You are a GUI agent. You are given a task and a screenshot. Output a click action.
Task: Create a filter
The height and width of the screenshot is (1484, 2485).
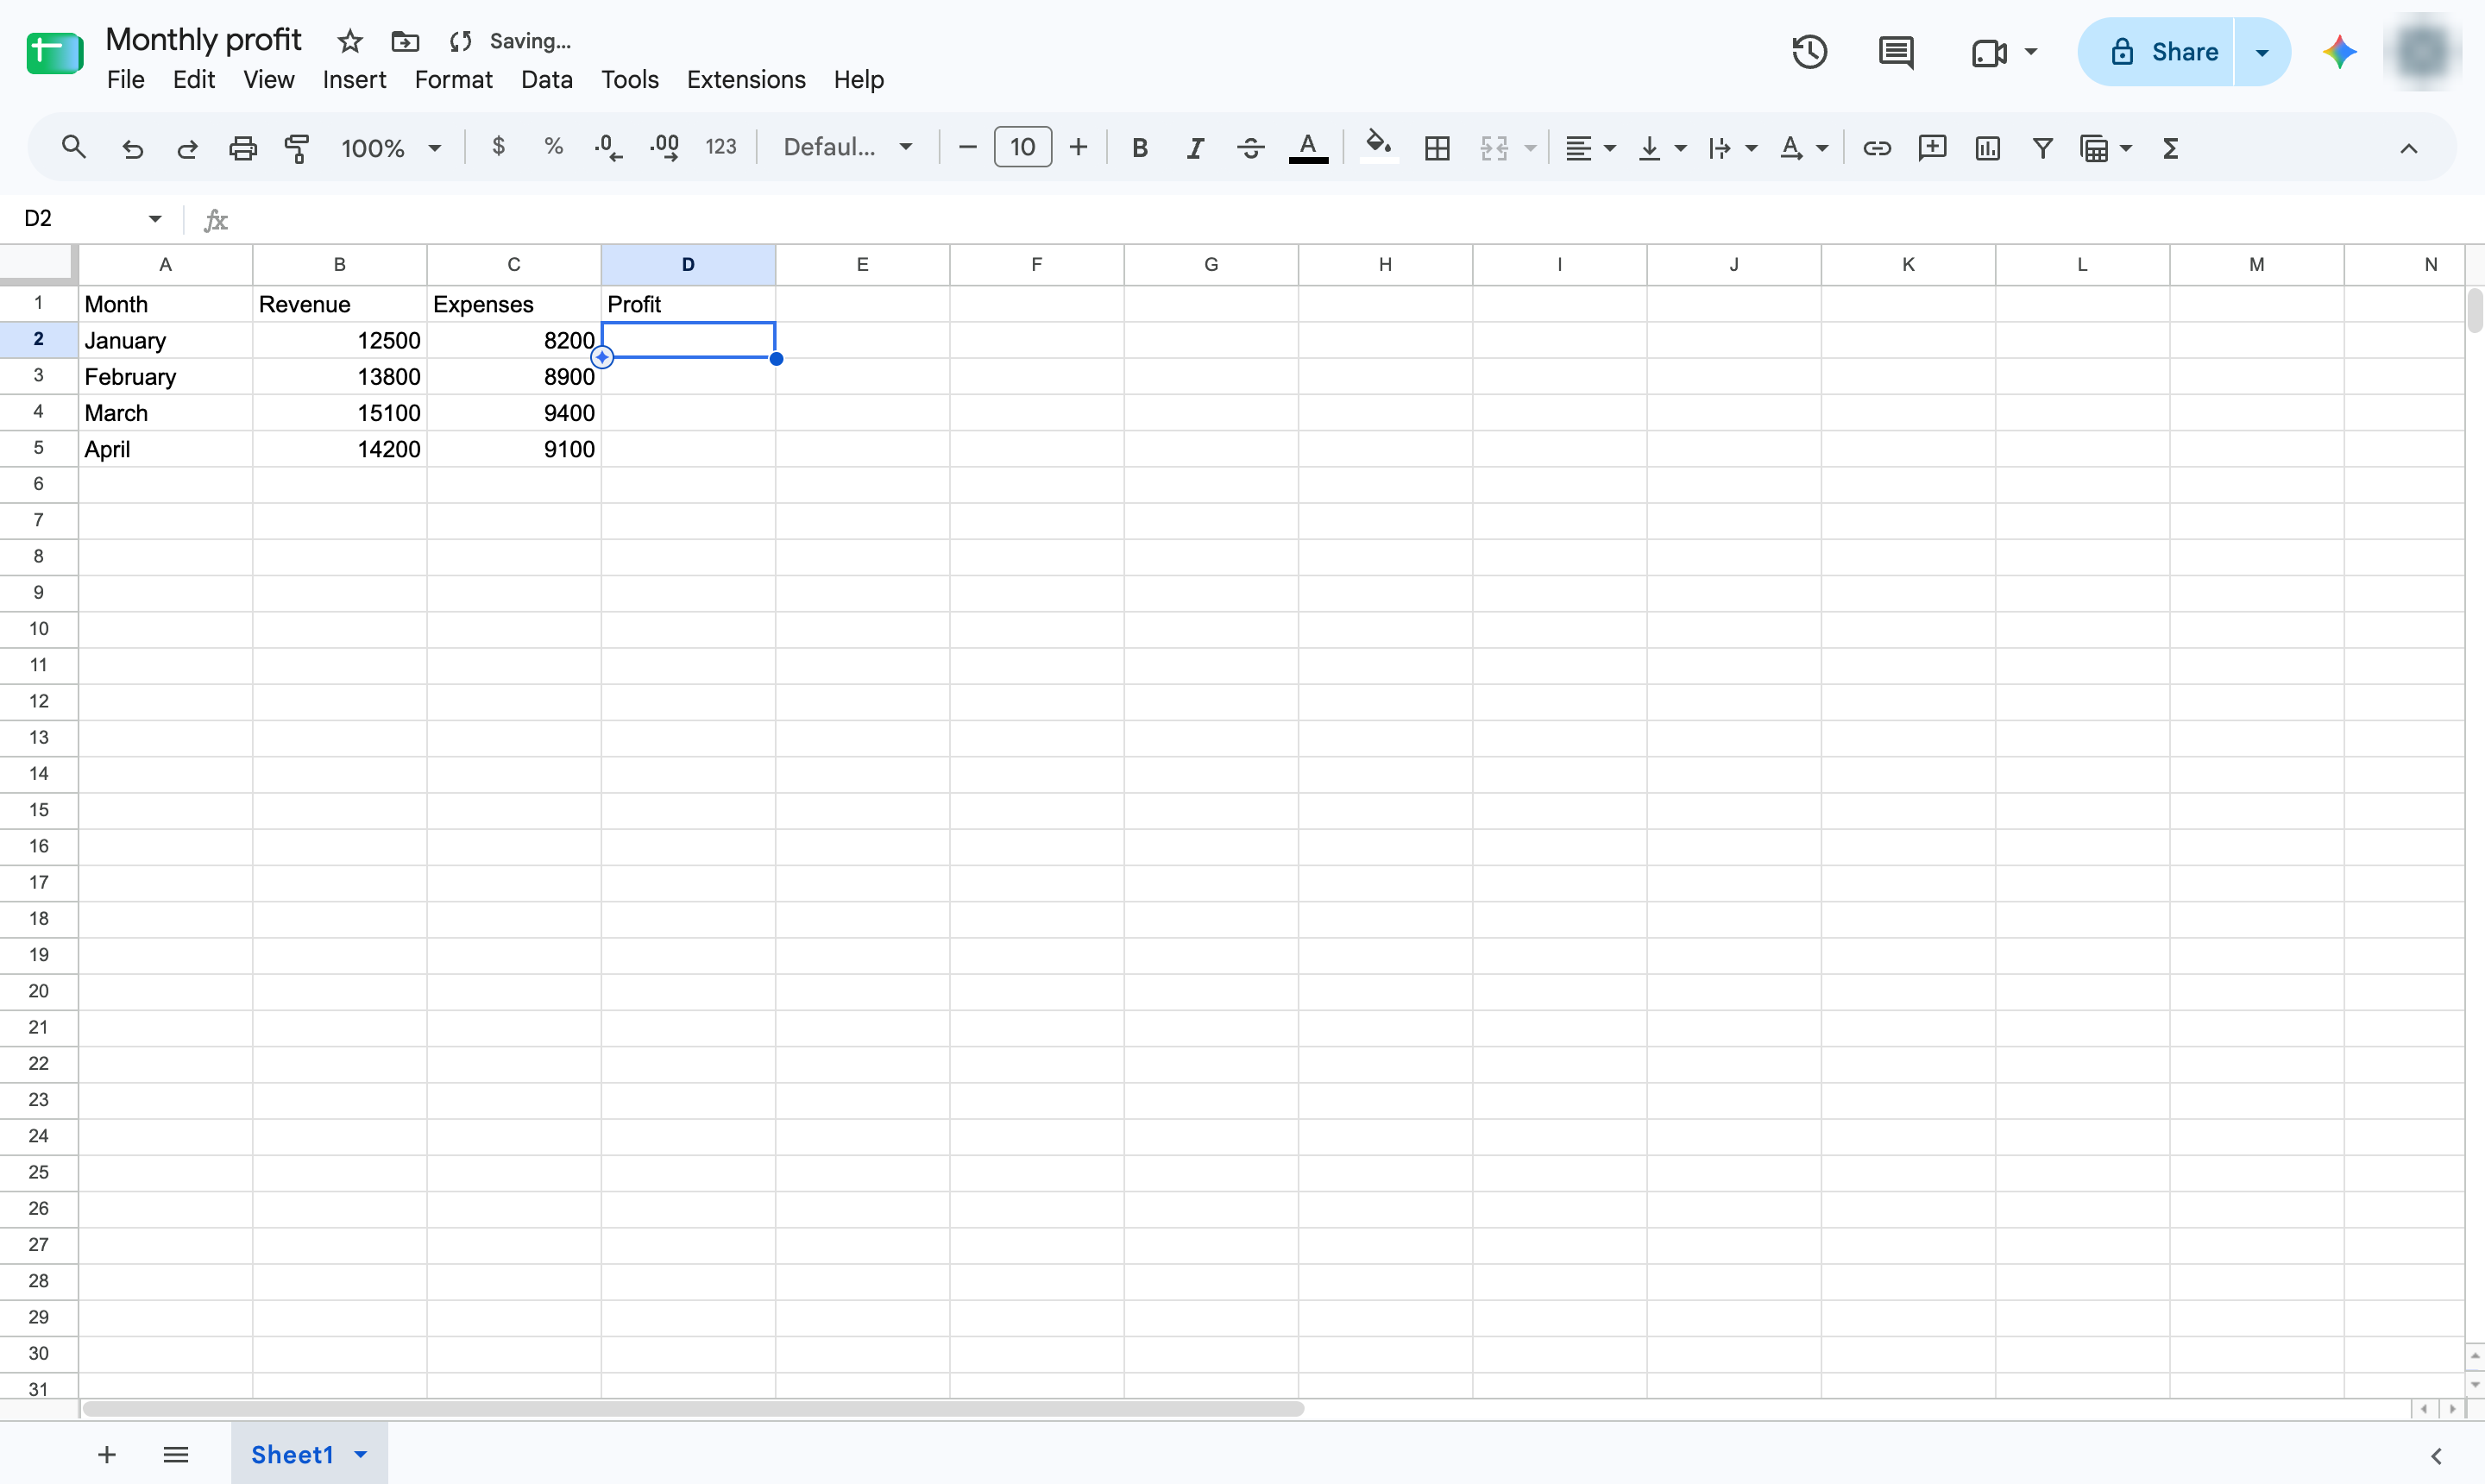[x=2043, y=148]
